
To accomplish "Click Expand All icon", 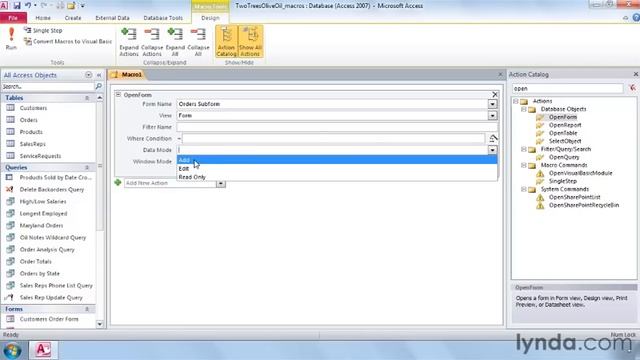I will (175, 42).
